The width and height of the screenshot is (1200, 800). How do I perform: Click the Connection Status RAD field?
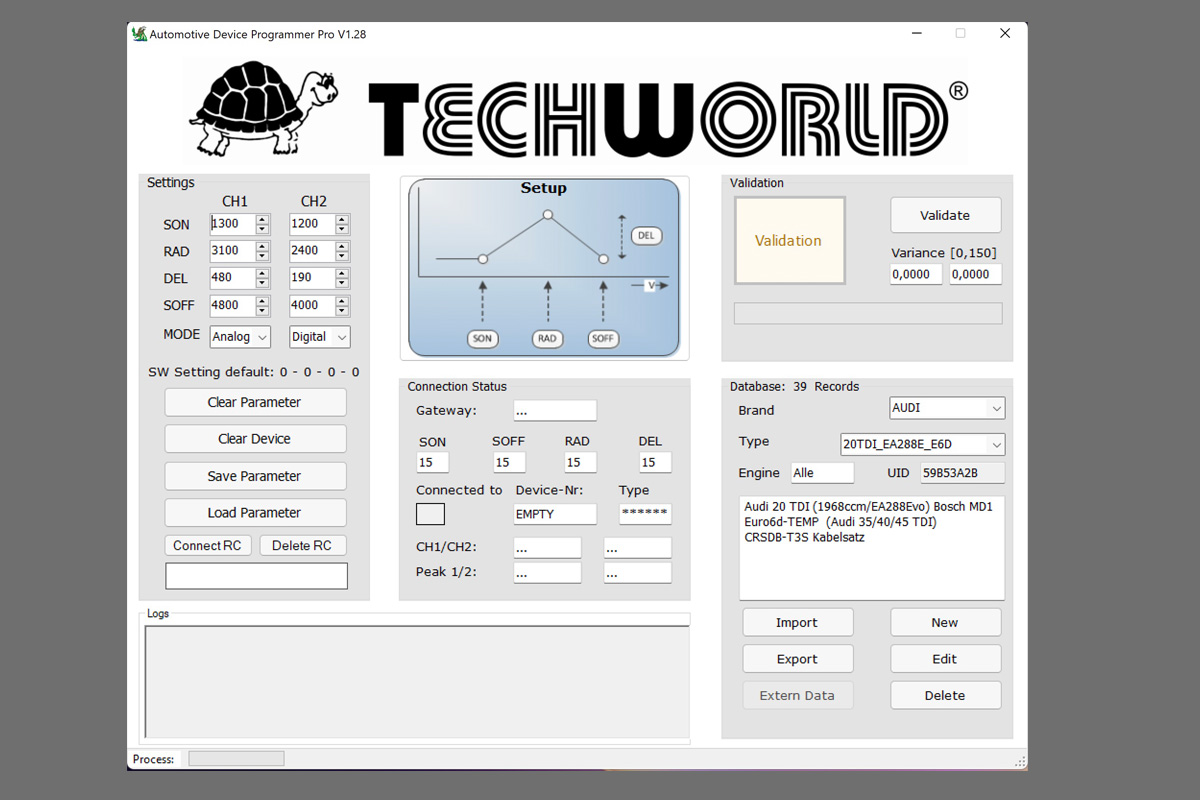(x=580, y=462)
